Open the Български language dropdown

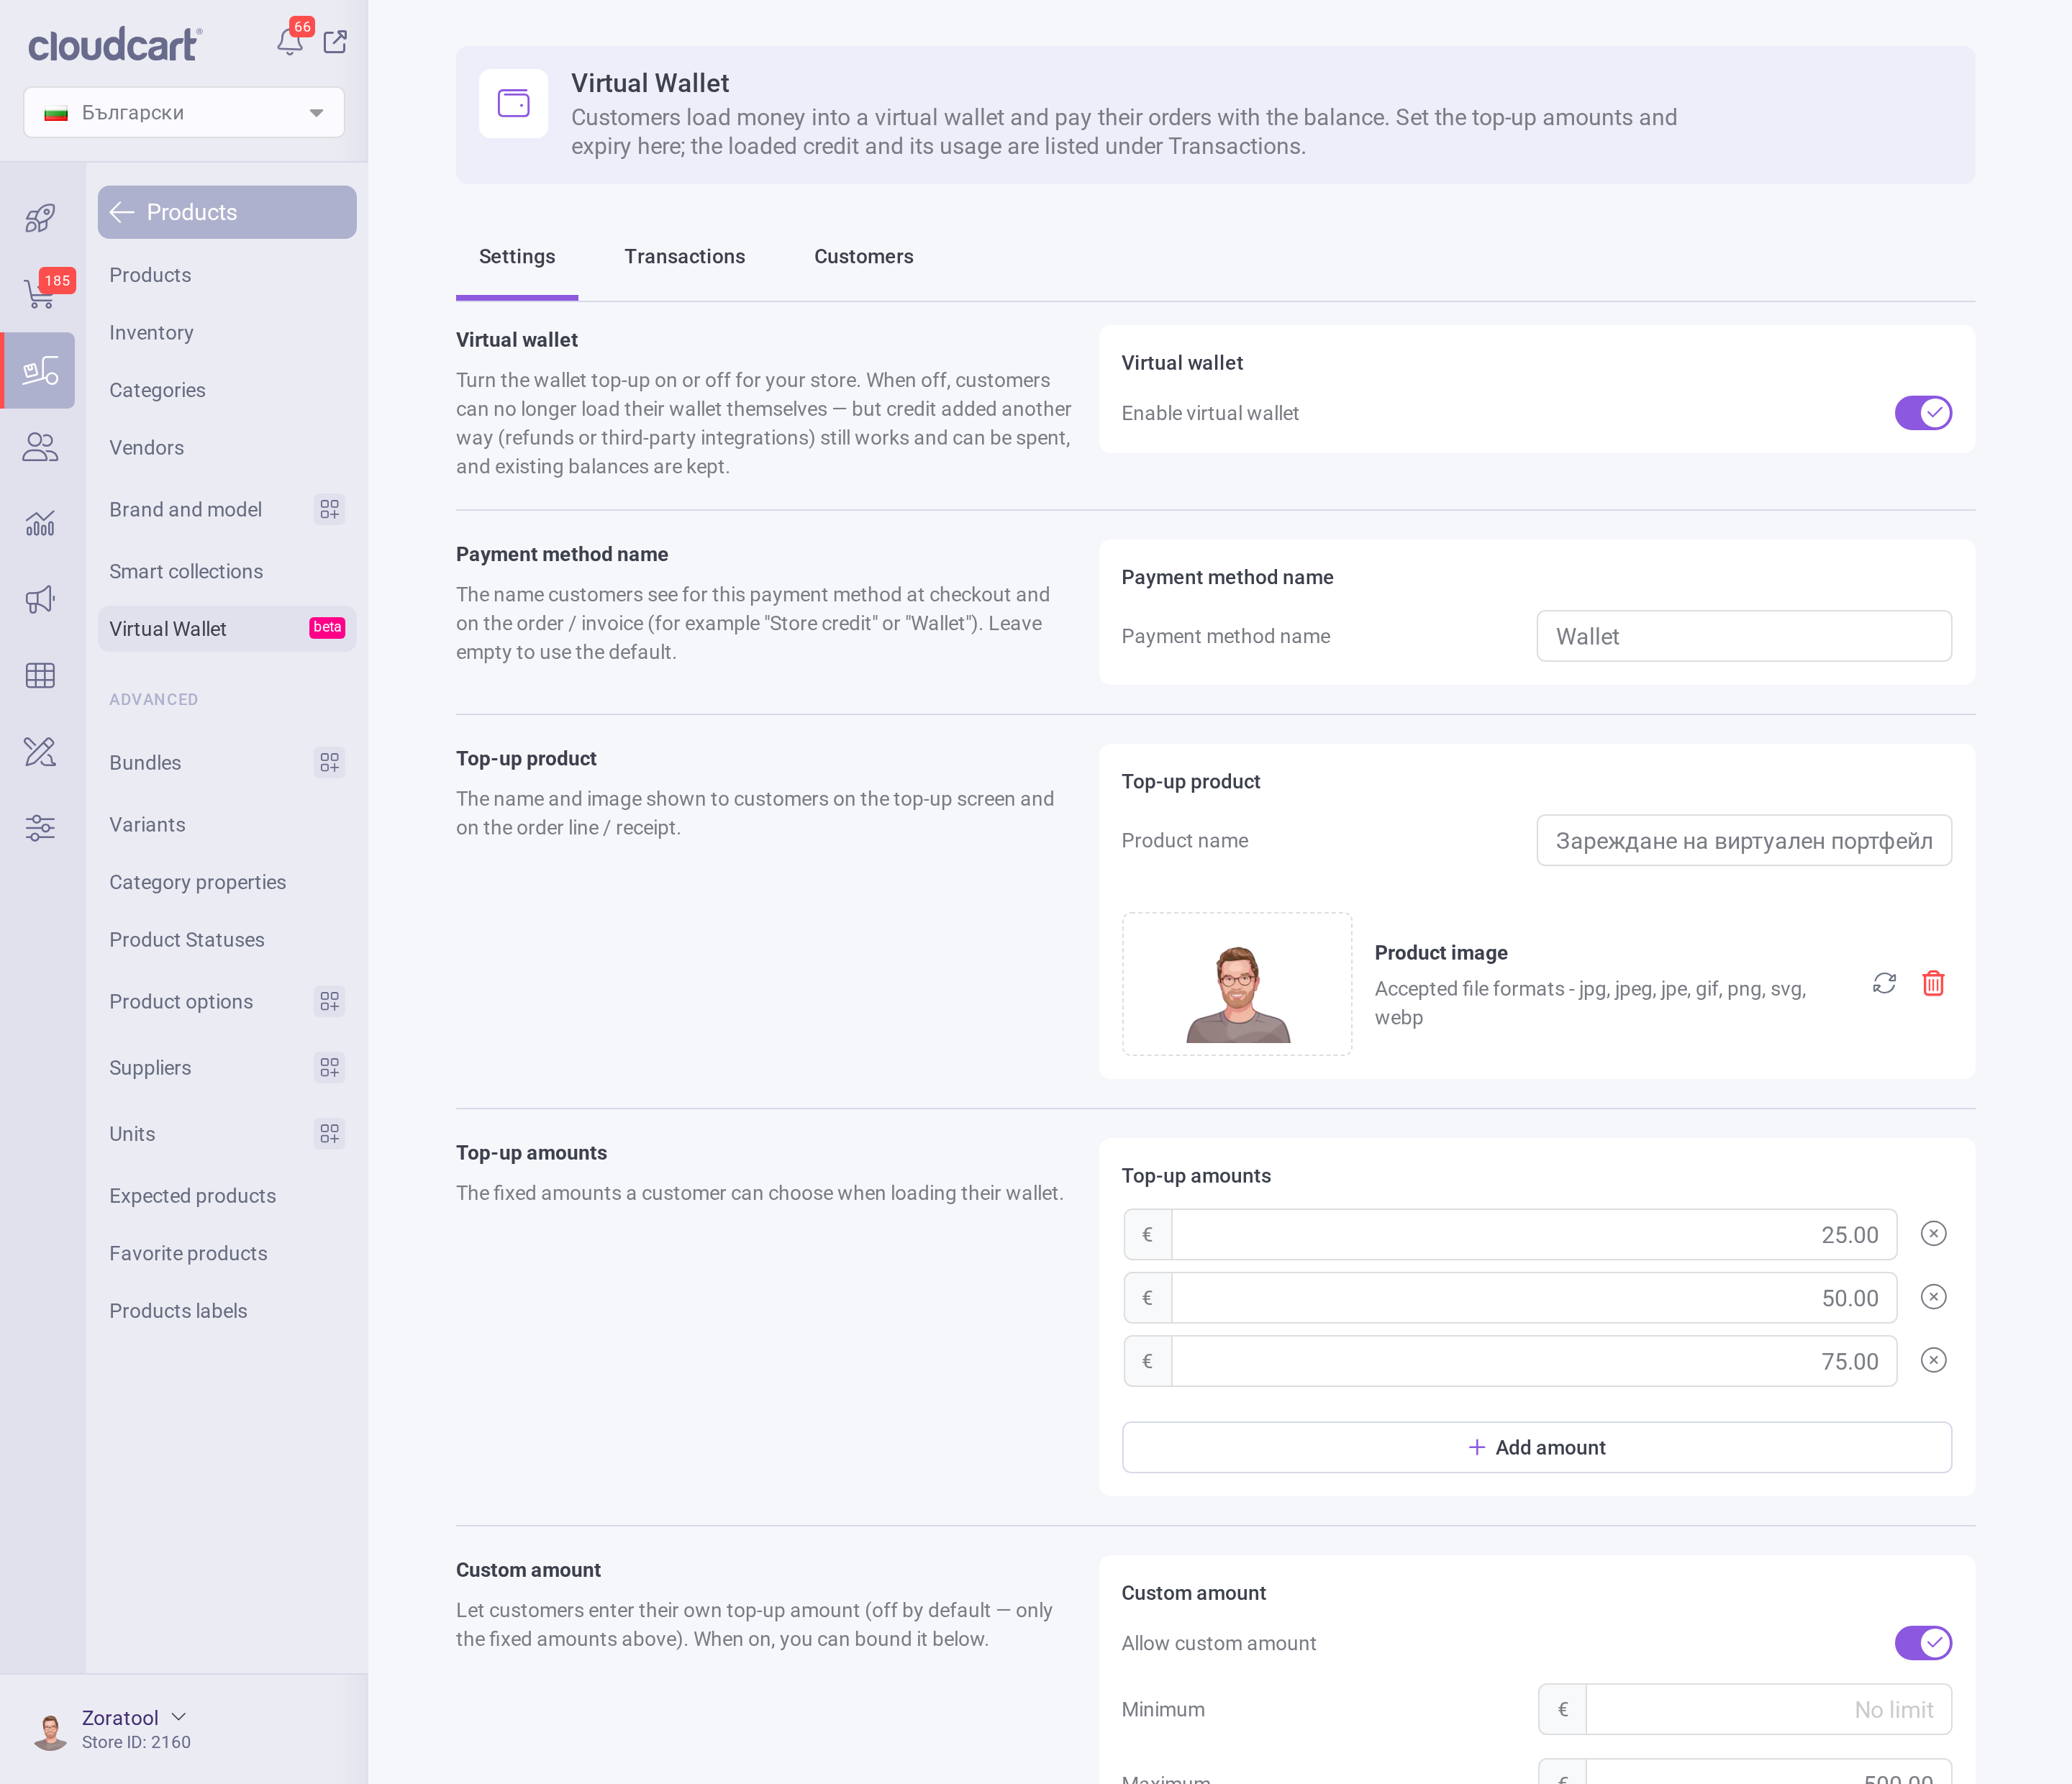click(184, 112)
